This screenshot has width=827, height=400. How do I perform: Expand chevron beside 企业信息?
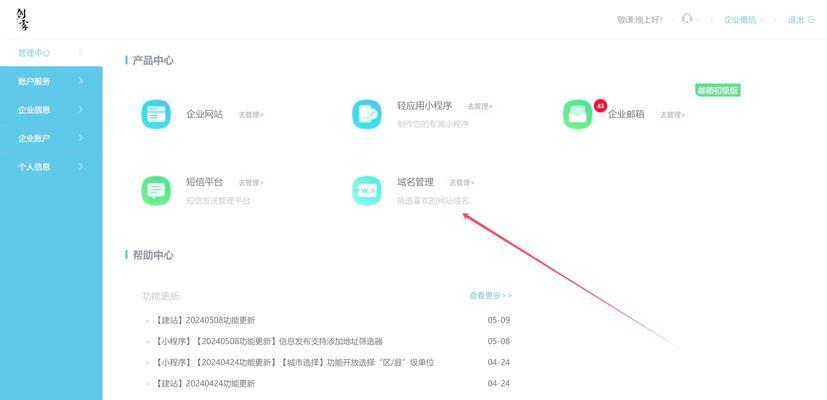point(81,109)
